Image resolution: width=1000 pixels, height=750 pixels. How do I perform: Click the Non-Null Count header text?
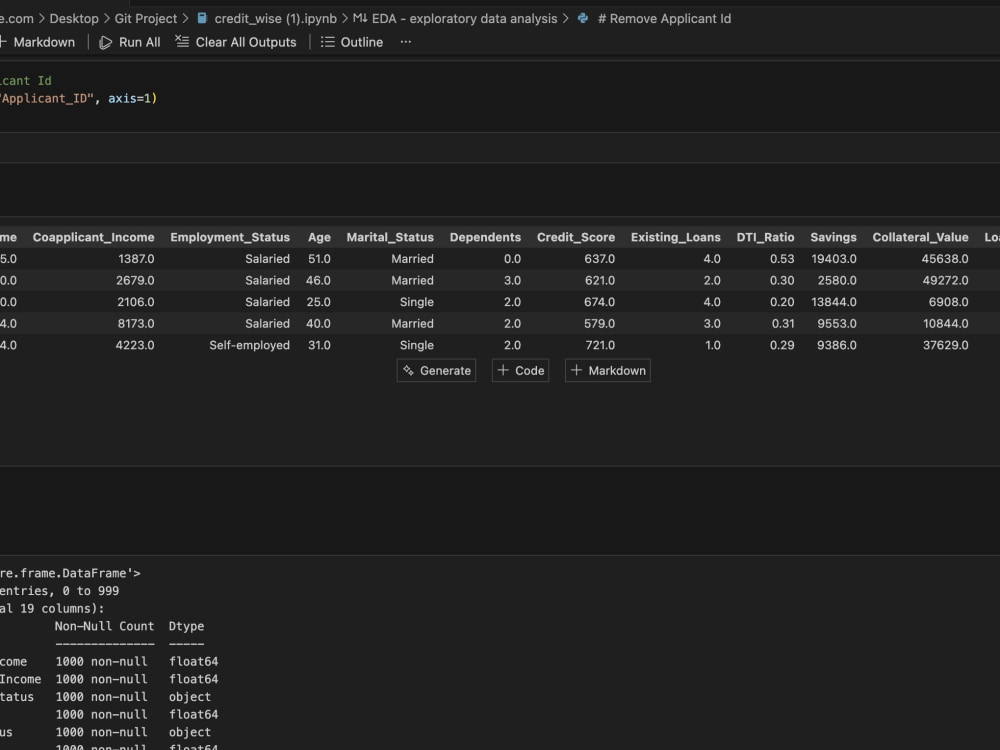pyautogui.click(x=105, y=626)
